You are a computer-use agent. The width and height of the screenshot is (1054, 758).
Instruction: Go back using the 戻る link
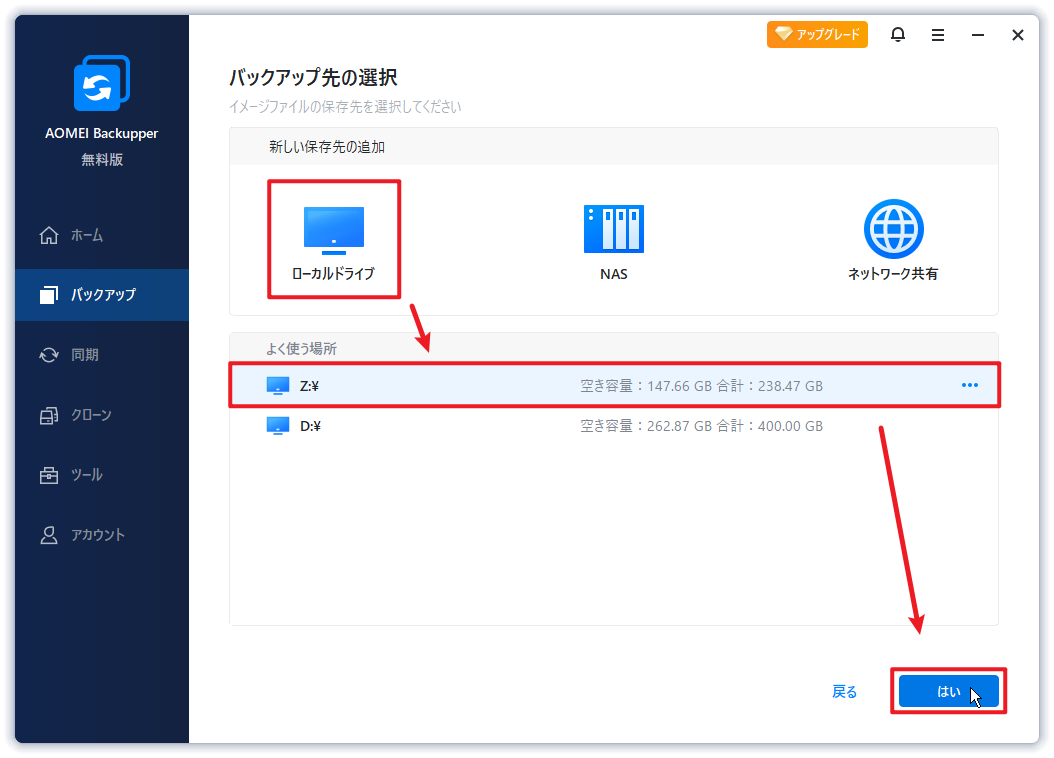point(844,691)
